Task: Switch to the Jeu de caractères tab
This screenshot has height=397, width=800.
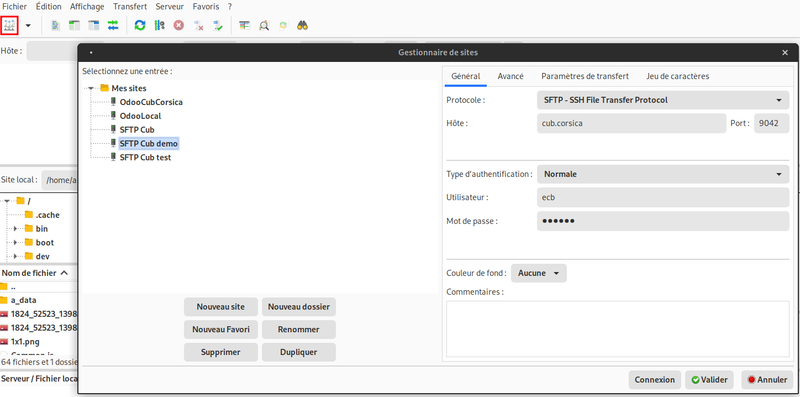Action: [678, 76]
